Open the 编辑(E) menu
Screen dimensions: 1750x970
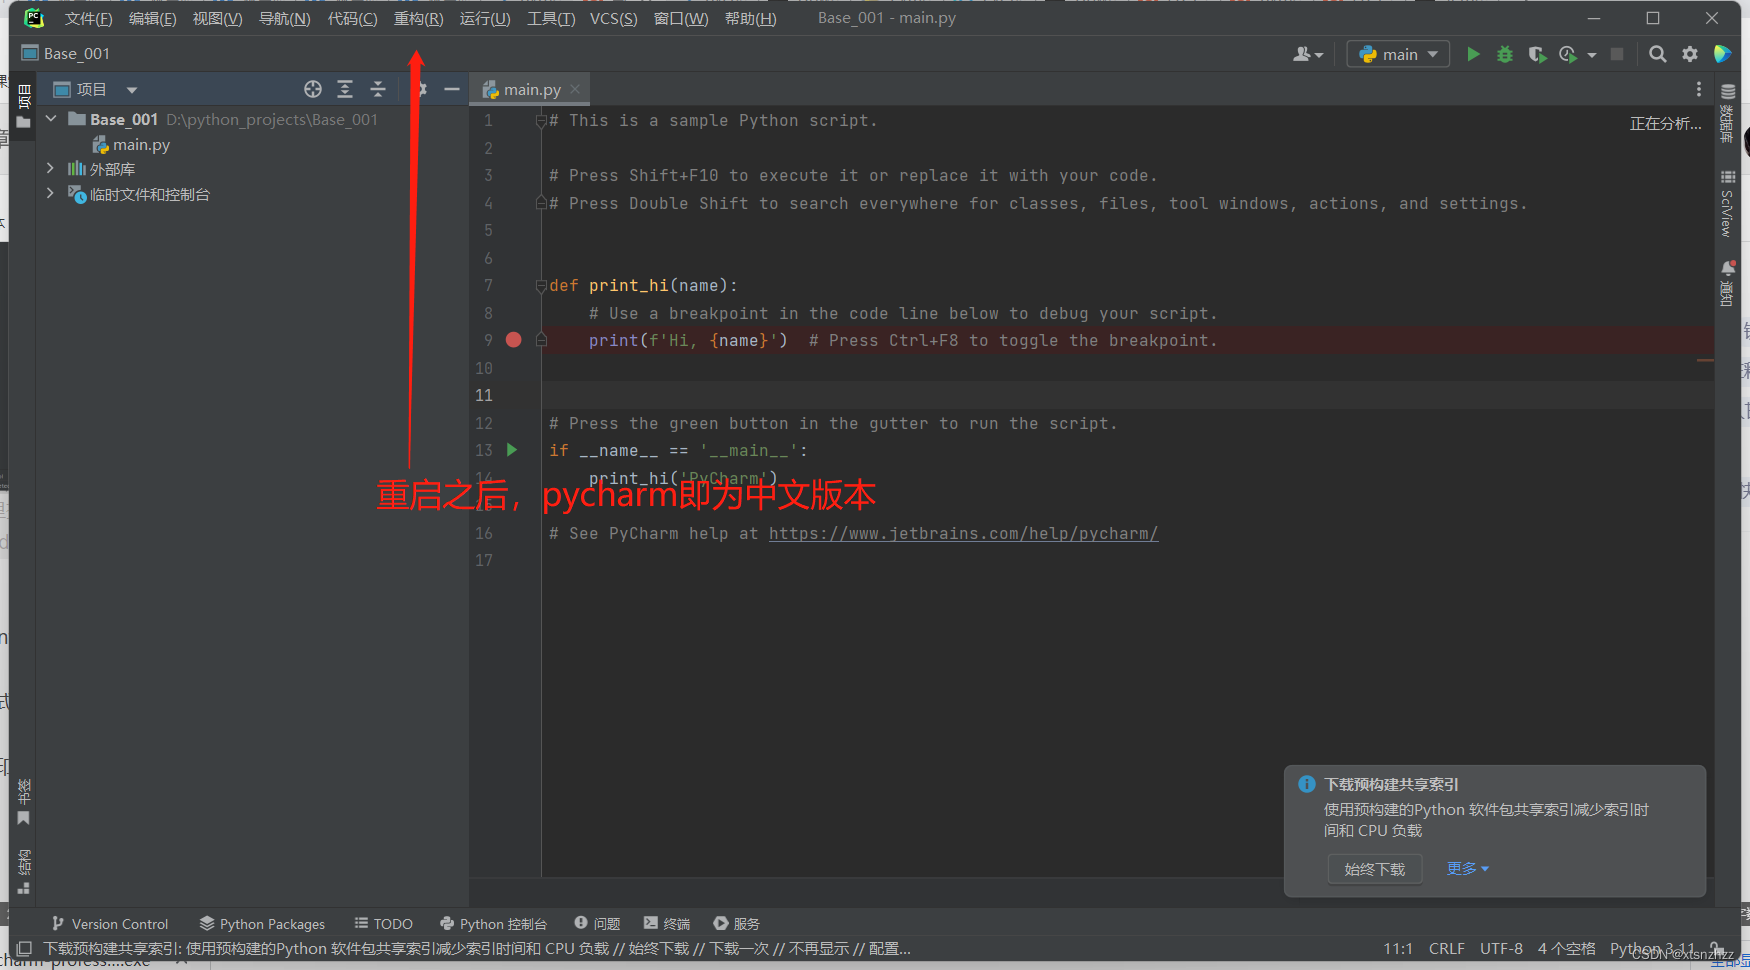[x=153, y=18]
